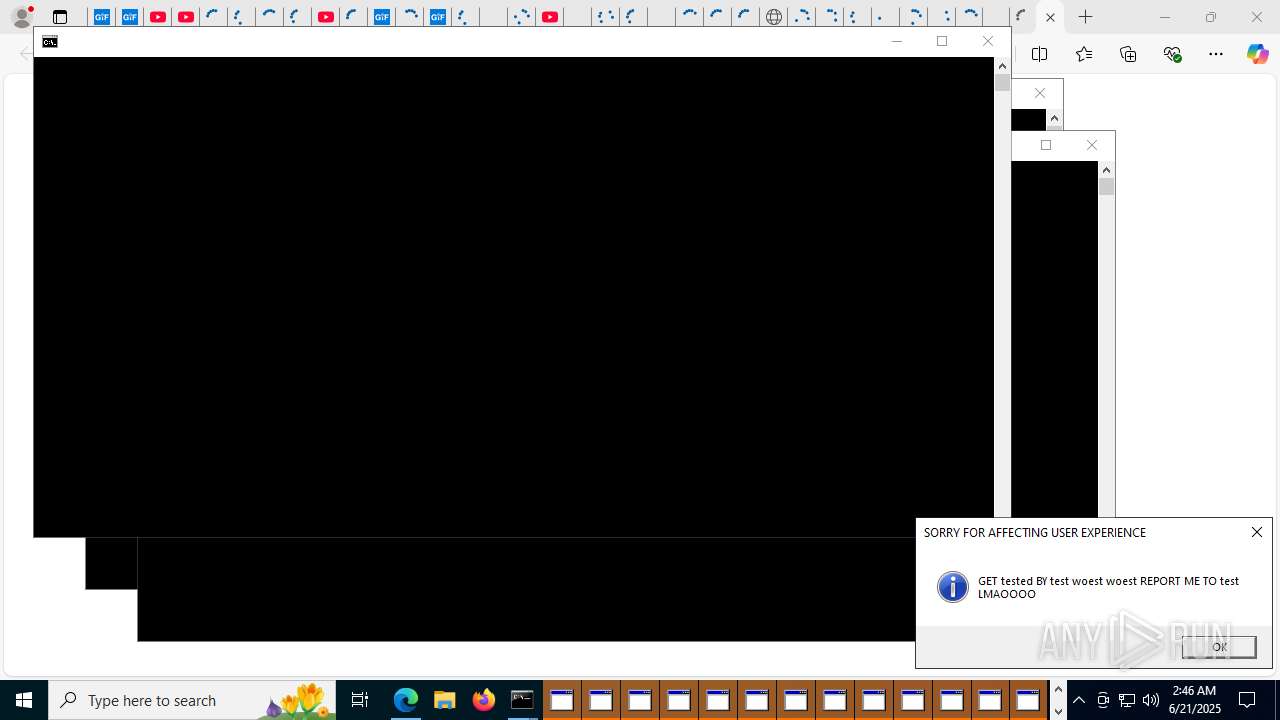Open the Windows notification center
Image resolution: width=1280 pixels, height=720 pixels.
coord(1248,700)
